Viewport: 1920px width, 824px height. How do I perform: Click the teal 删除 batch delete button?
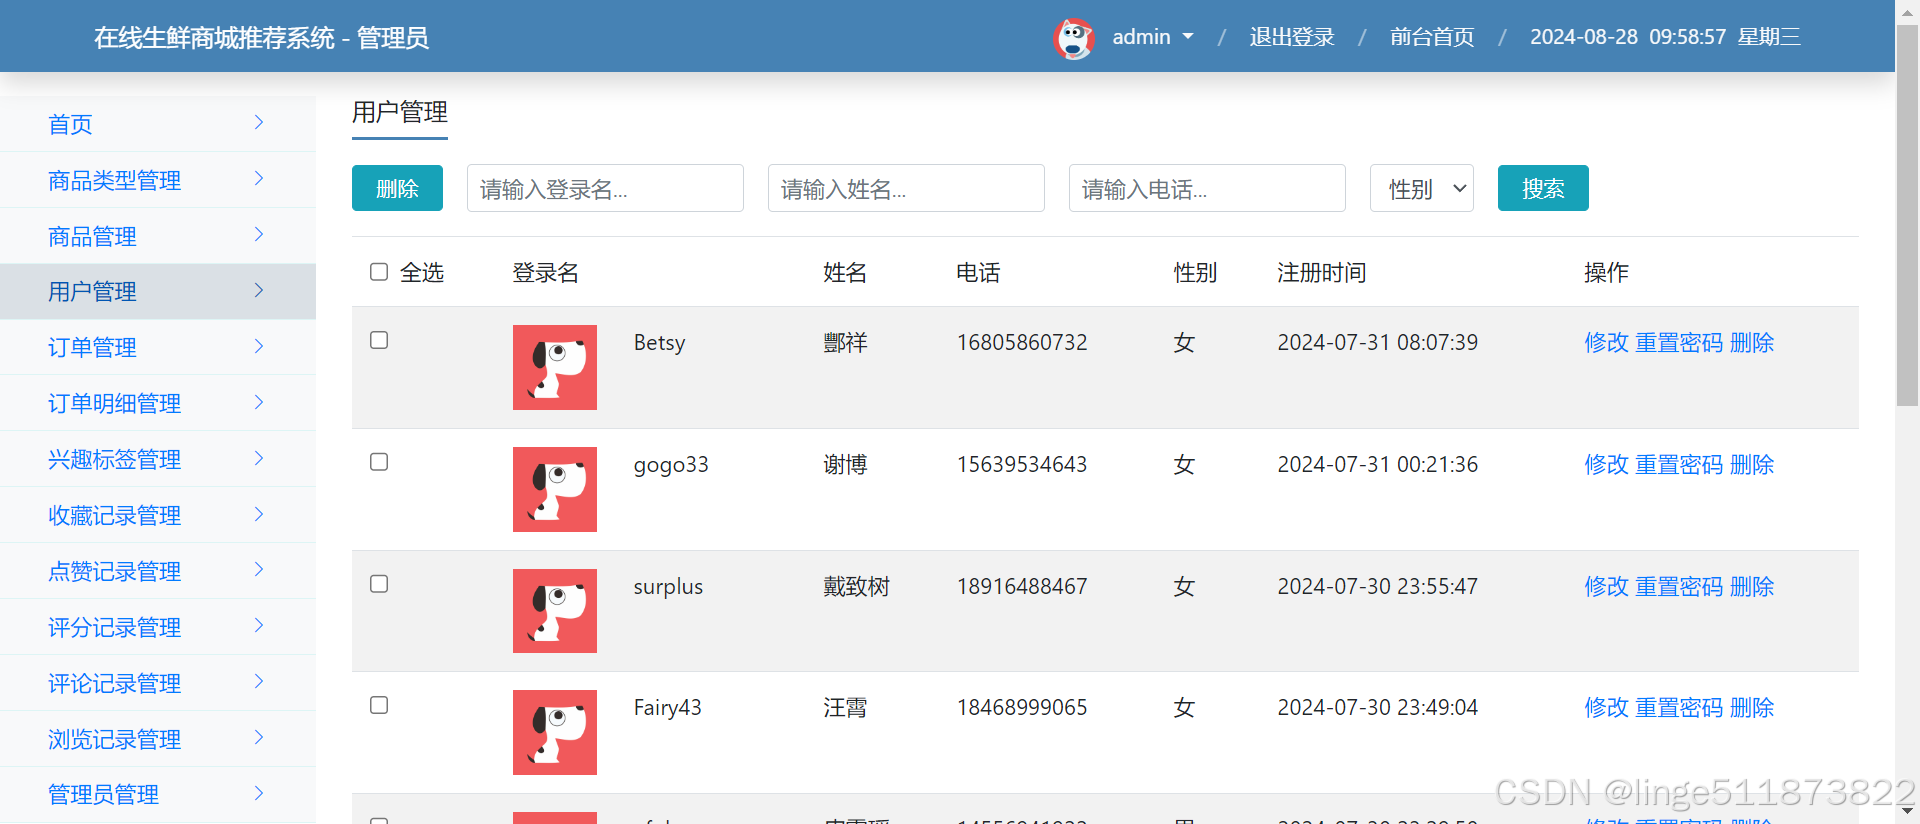(x=397, y=188)
